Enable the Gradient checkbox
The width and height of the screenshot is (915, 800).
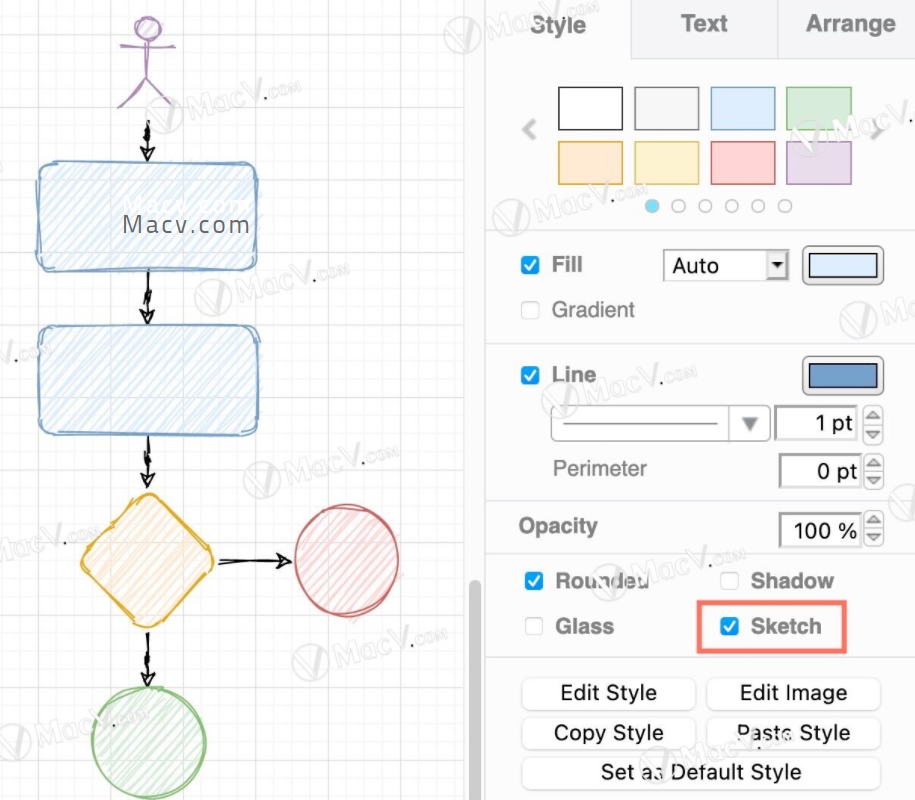tap(530, 310)
